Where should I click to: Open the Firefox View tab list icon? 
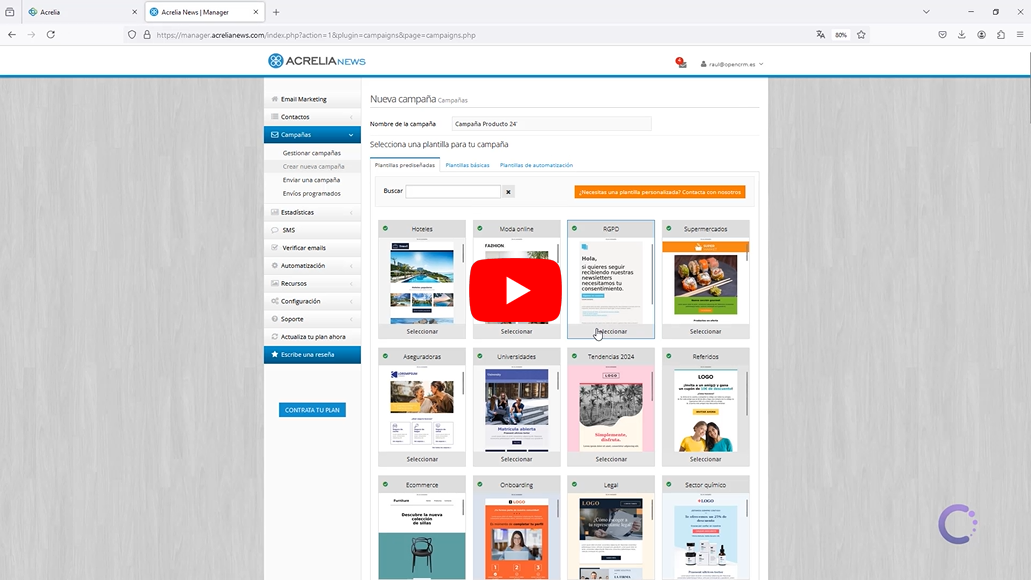click(10, 12)
